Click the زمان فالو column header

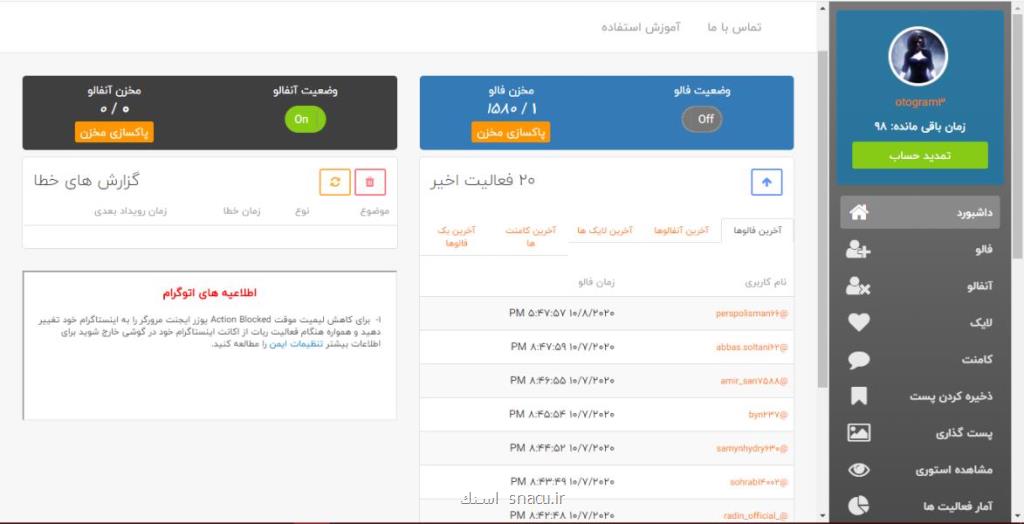click(x=596, y=283)
